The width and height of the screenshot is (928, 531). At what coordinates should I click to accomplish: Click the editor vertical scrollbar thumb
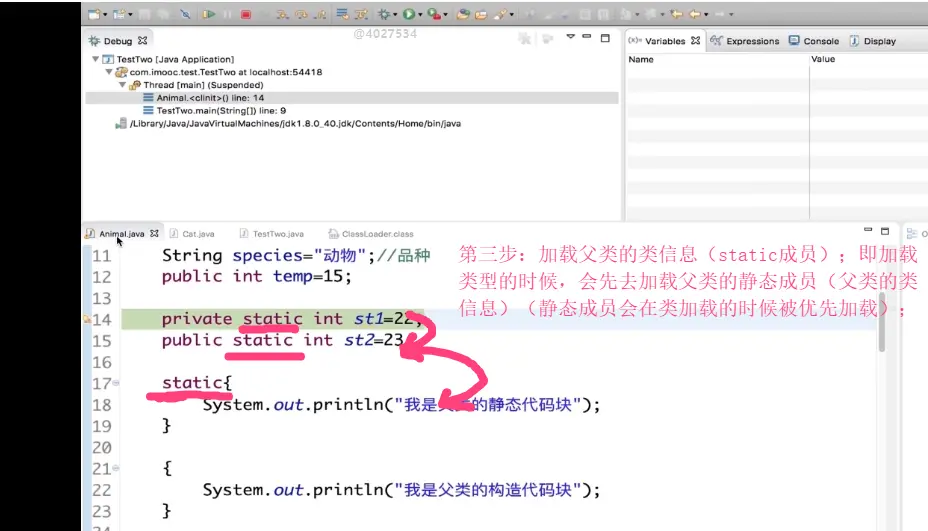(882, 320)
